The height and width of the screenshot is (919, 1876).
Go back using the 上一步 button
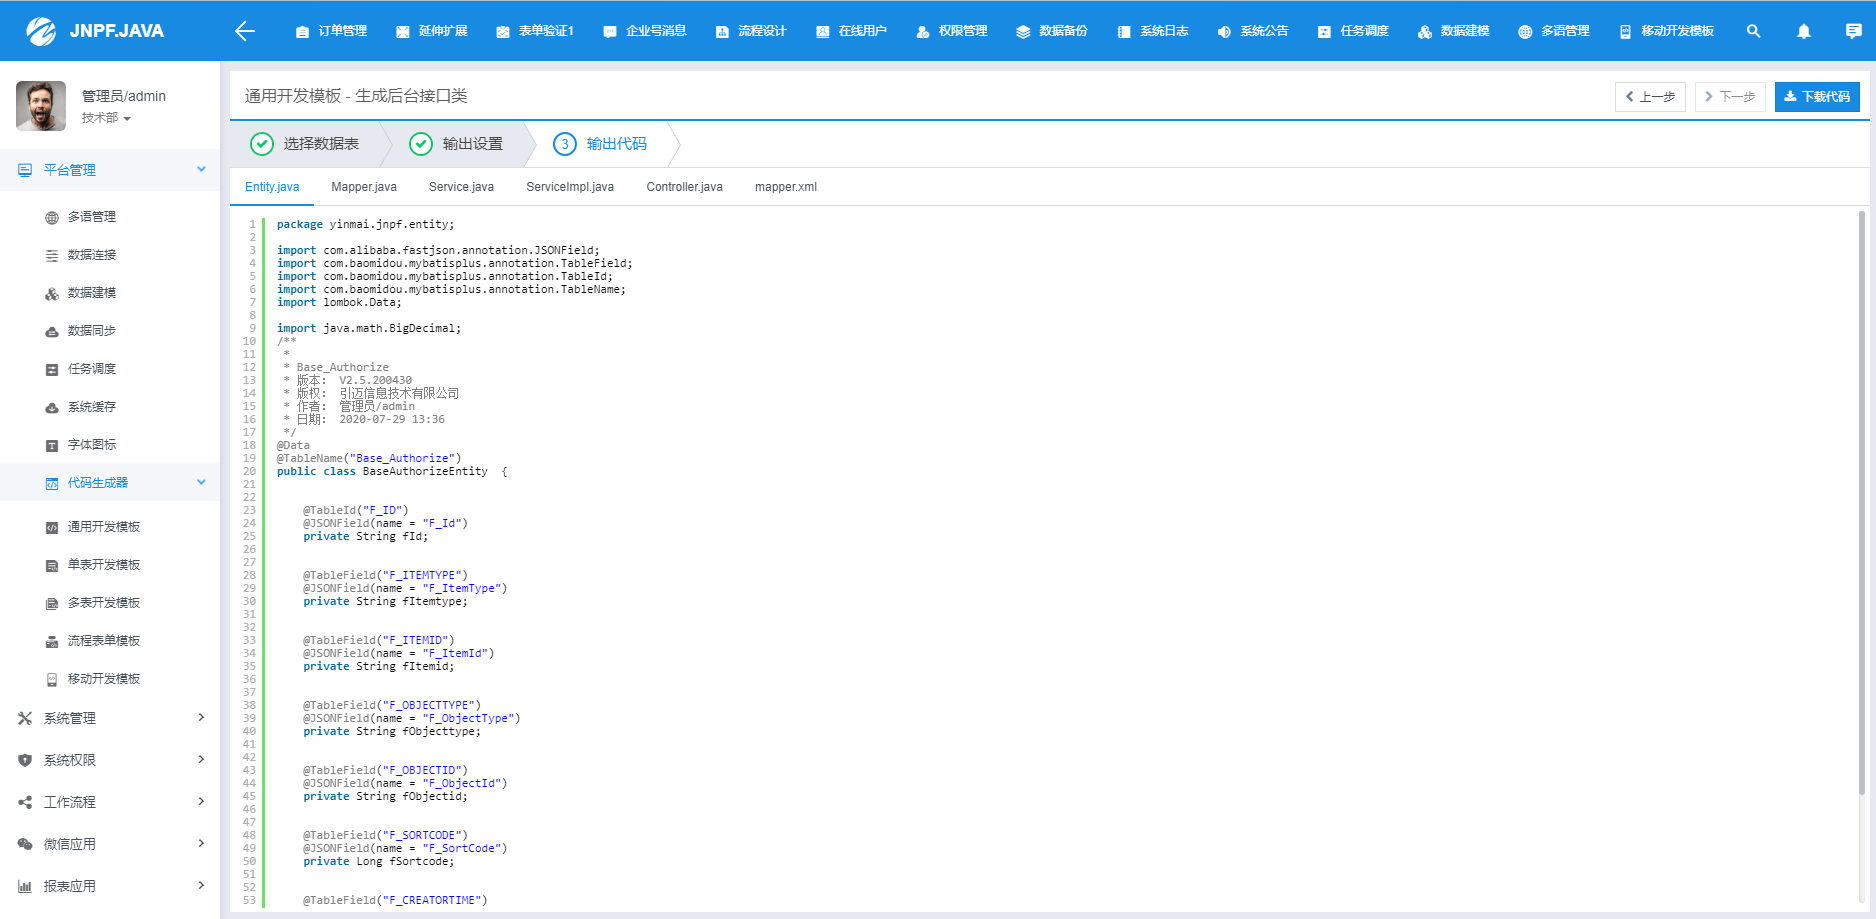(x=1650, y=96)
